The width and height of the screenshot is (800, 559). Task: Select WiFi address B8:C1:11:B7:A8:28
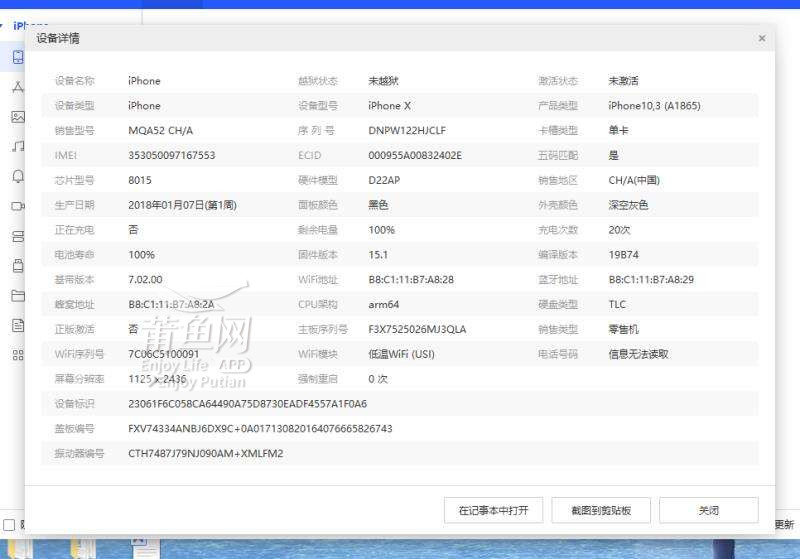[411, 280]
